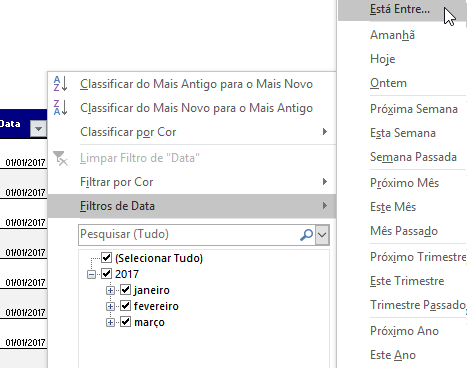Click the Z-A descending sort icon

(60, 108)
